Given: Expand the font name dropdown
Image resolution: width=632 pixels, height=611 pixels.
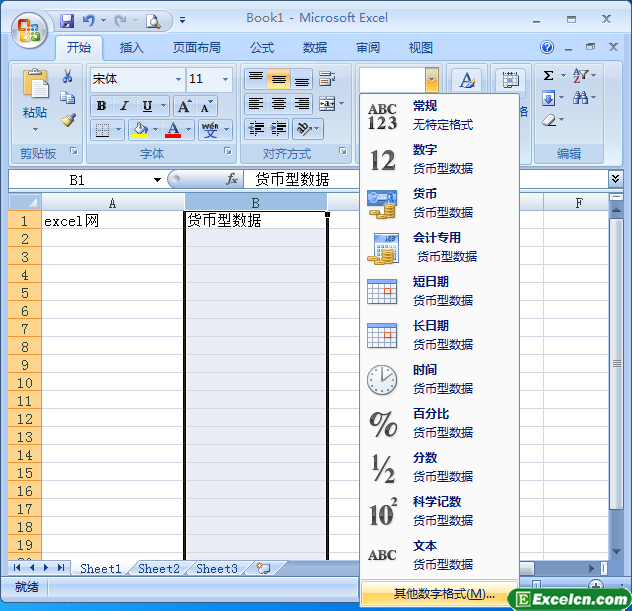Looking at the screenshot, I should click(x=178, y=79).
